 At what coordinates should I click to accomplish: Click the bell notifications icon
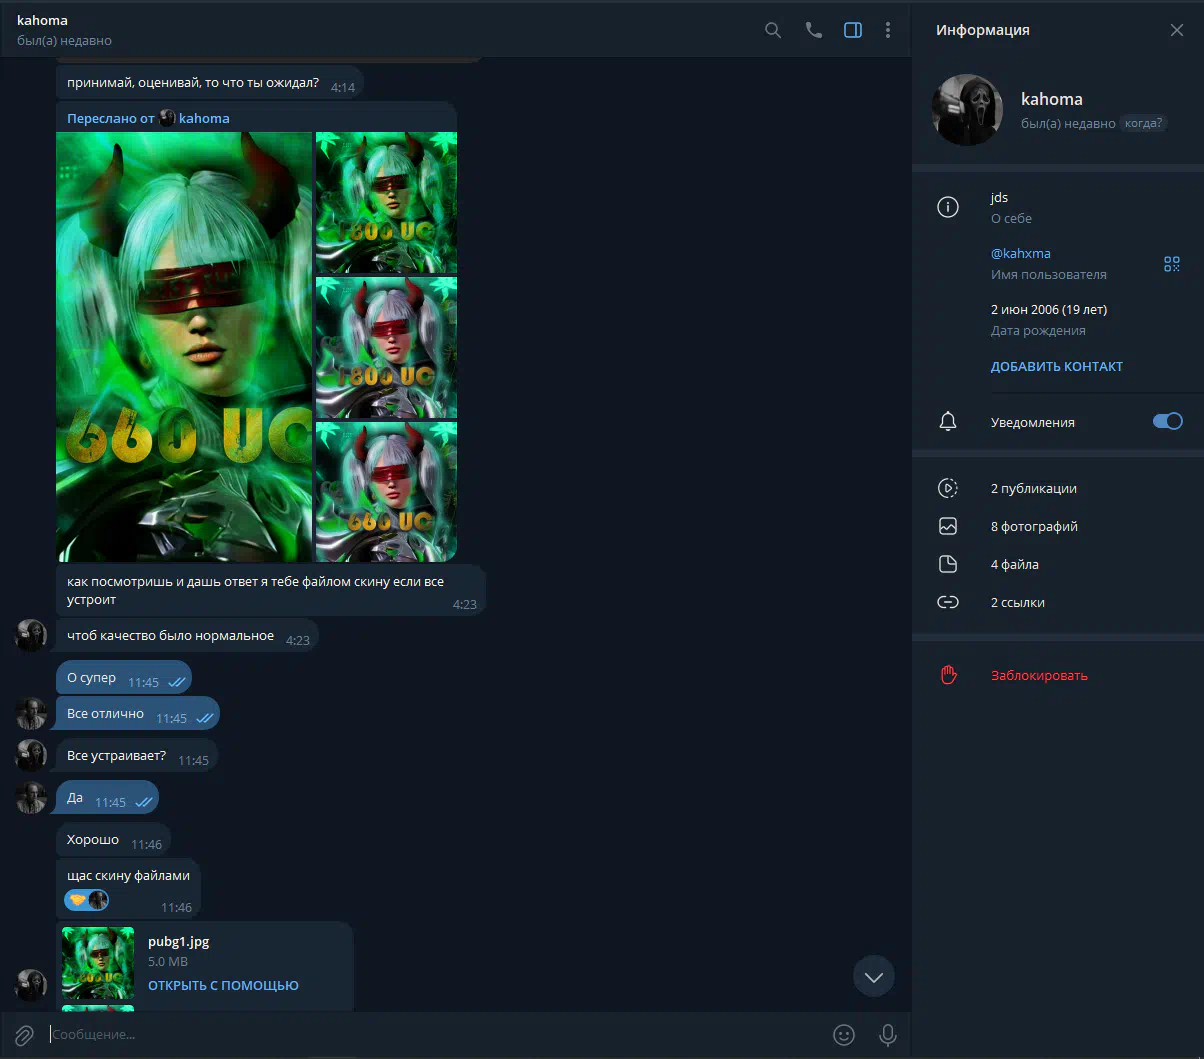click(948, 421)
